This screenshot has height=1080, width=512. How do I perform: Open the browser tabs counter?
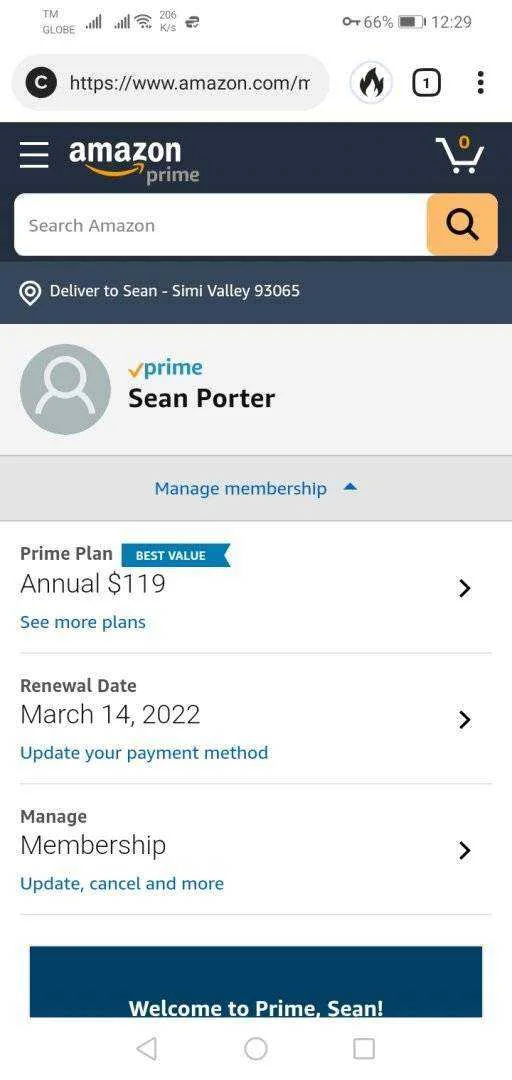(426, 83)
